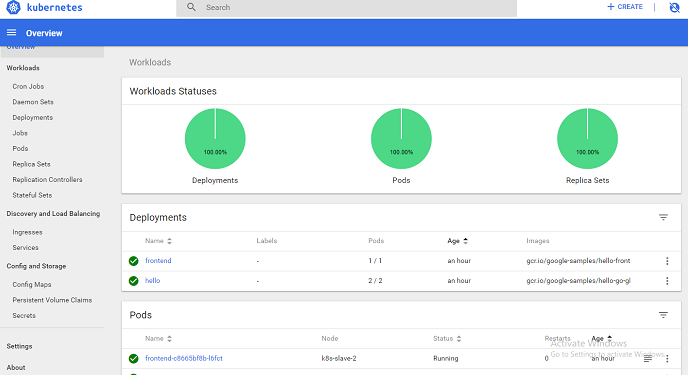Click Running status of frontend pod

(x=445, y=358)
